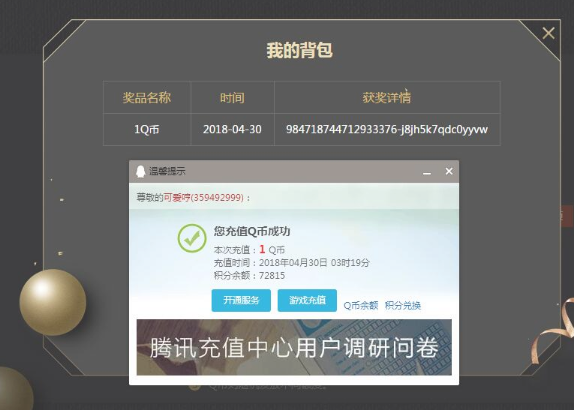Image resolution: width=574 pixels, height=410 pixels.
Task: Click the 奖品名称 column header
Action: coord(147,97)
